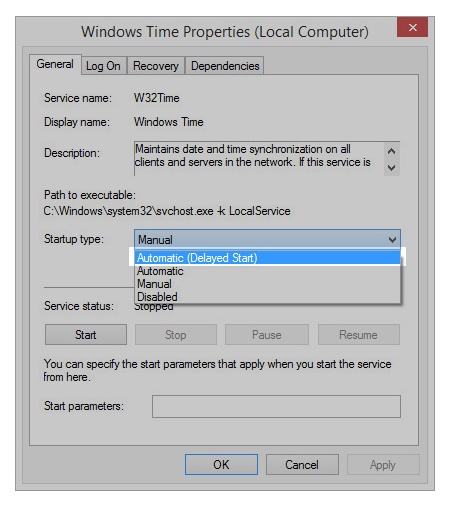Click the Path to executable label
This screenshot has width=450, height=509.
90,195
